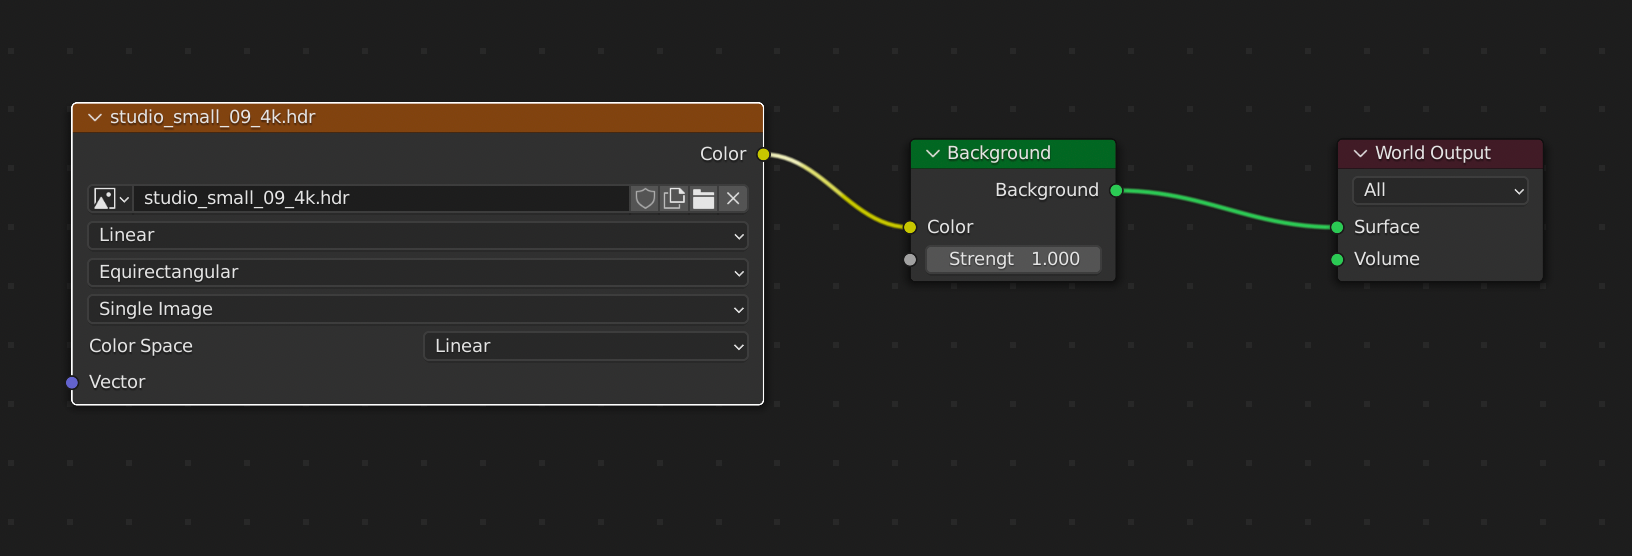Collapse the Background node
The image size is (1632, 556).
[932, 153]
